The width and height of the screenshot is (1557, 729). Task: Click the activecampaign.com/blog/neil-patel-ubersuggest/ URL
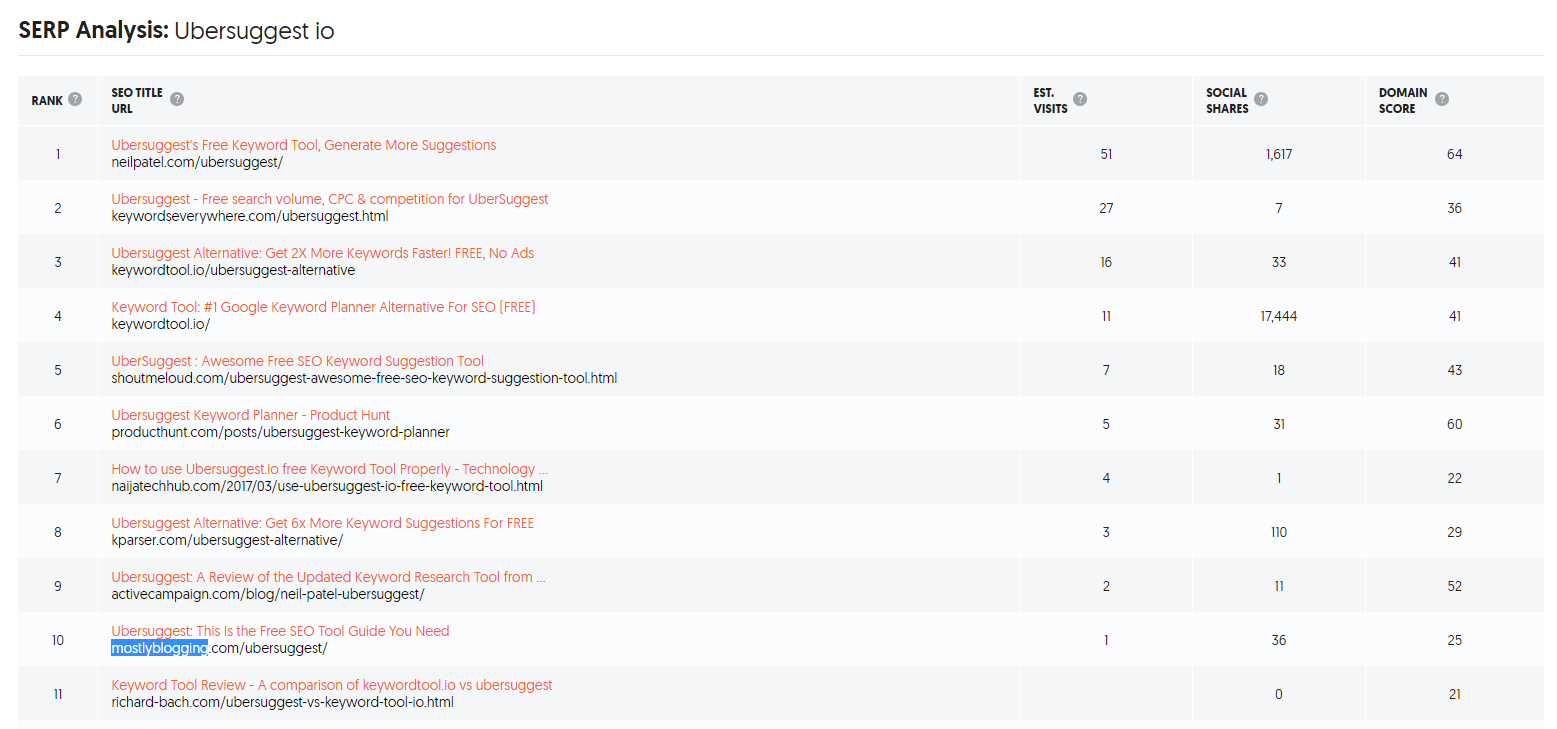click(x=268, y=594)
